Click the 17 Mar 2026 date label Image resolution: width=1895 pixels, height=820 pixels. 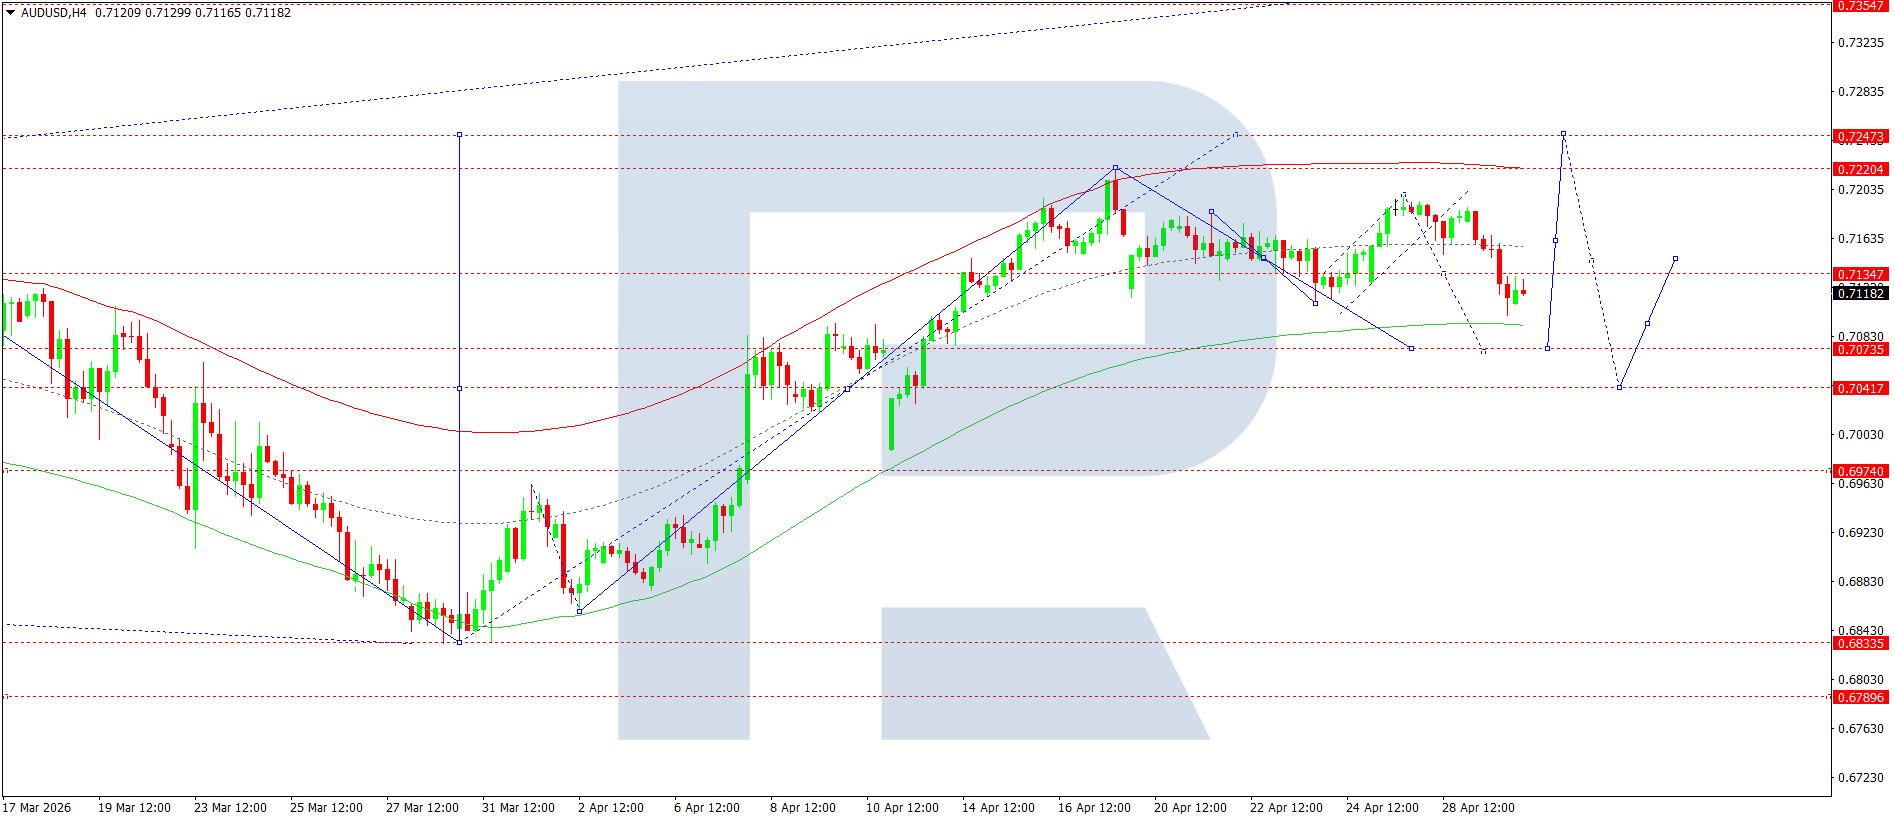point(37,808)
